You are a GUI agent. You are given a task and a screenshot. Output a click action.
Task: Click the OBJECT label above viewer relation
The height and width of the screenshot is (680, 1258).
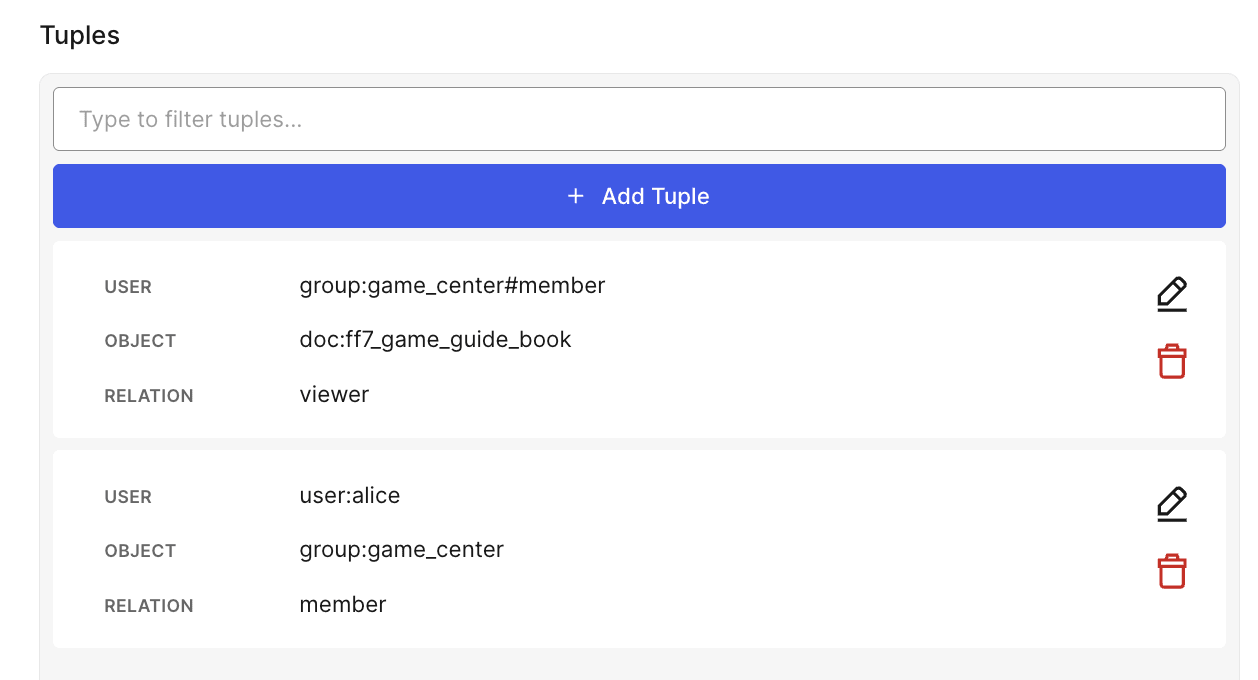click(x=140, y=341)
